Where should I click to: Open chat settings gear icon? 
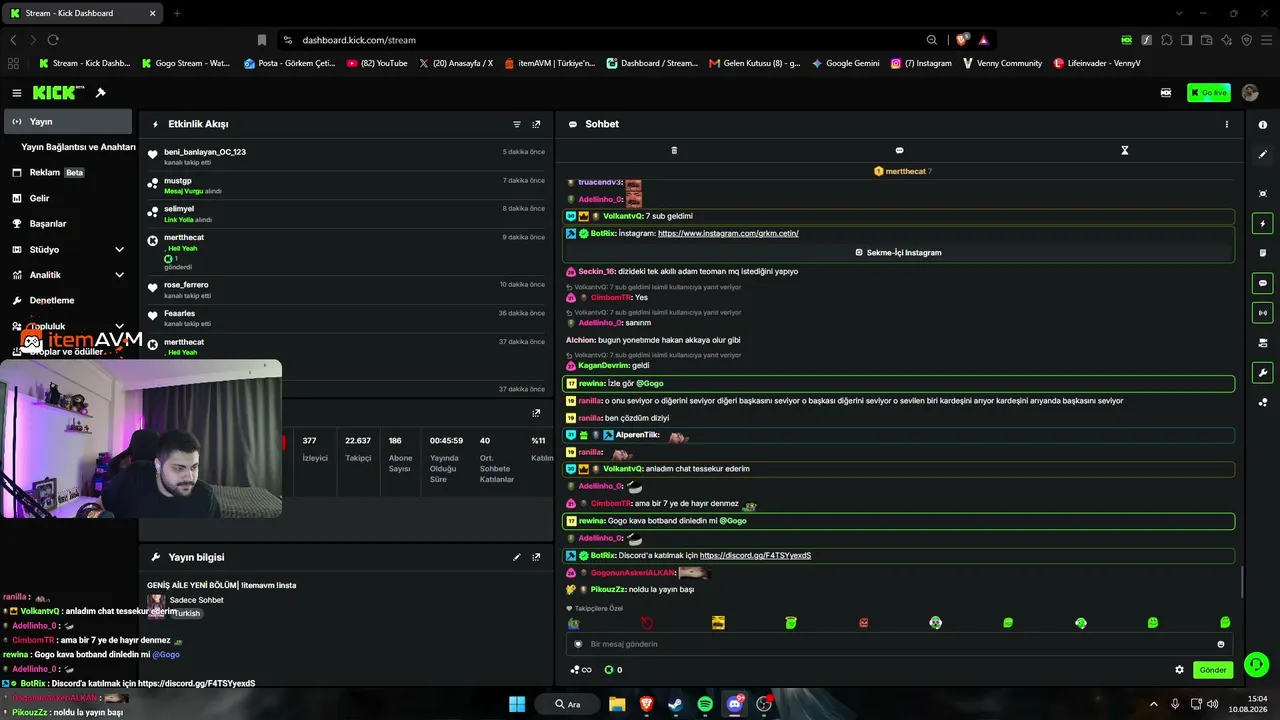click(x=1179, y=670)
